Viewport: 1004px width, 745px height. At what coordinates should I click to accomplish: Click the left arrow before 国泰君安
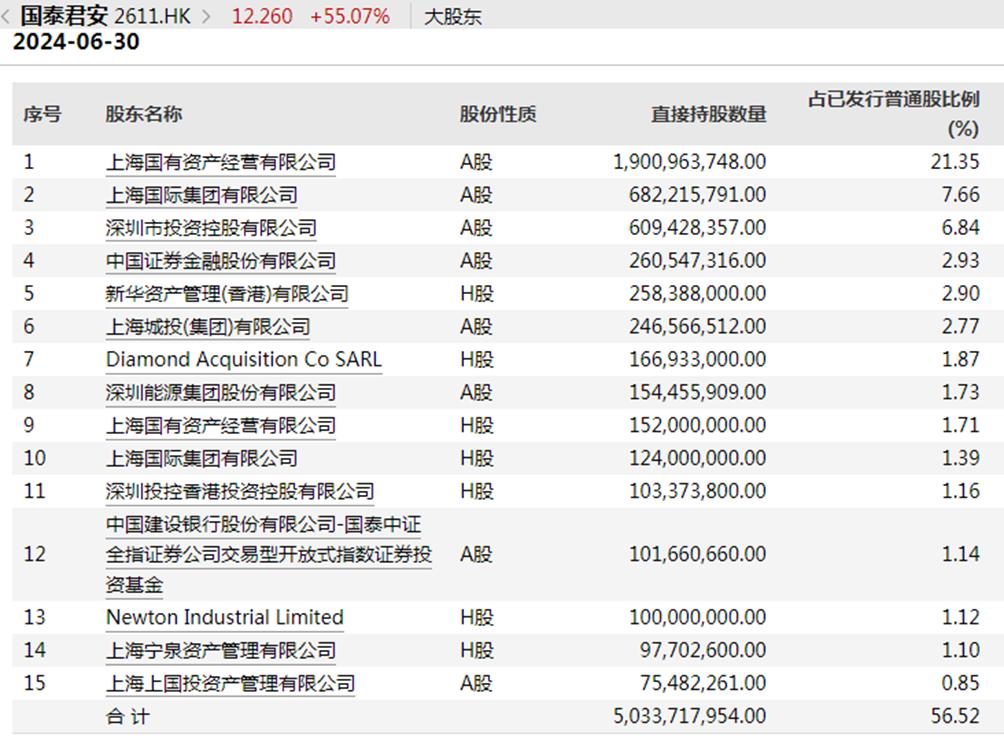[x=8, y=16]
